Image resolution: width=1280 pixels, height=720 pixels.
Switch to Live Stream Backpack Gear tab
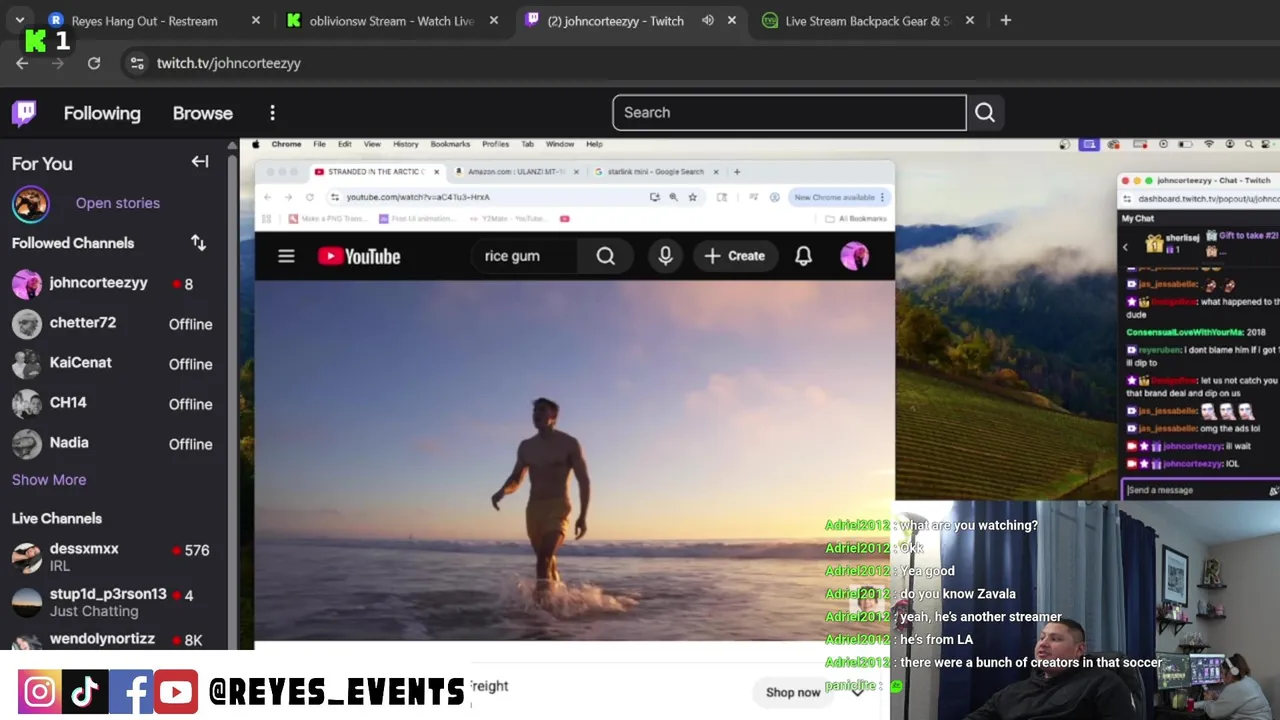coord(868,20)
